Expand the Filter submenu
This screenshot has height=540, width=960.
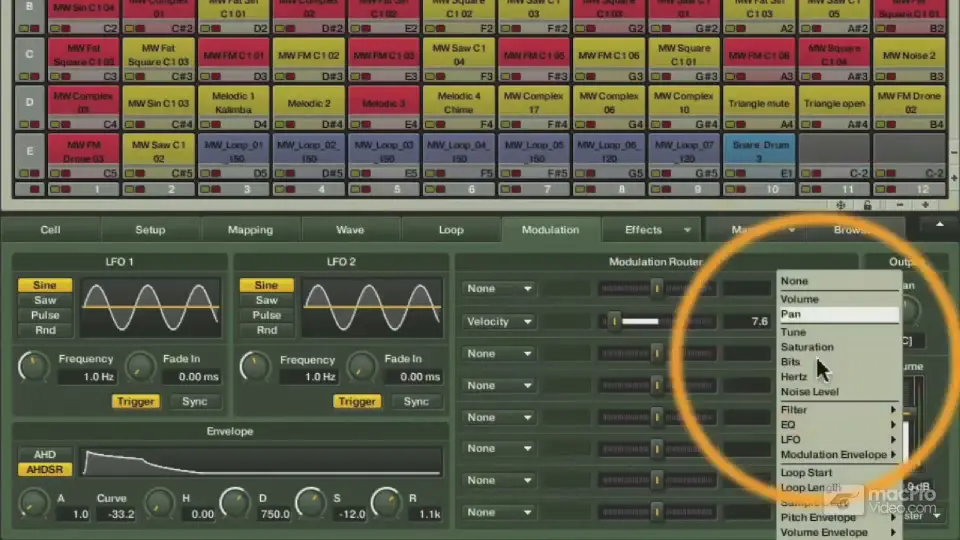pos(838,410)
